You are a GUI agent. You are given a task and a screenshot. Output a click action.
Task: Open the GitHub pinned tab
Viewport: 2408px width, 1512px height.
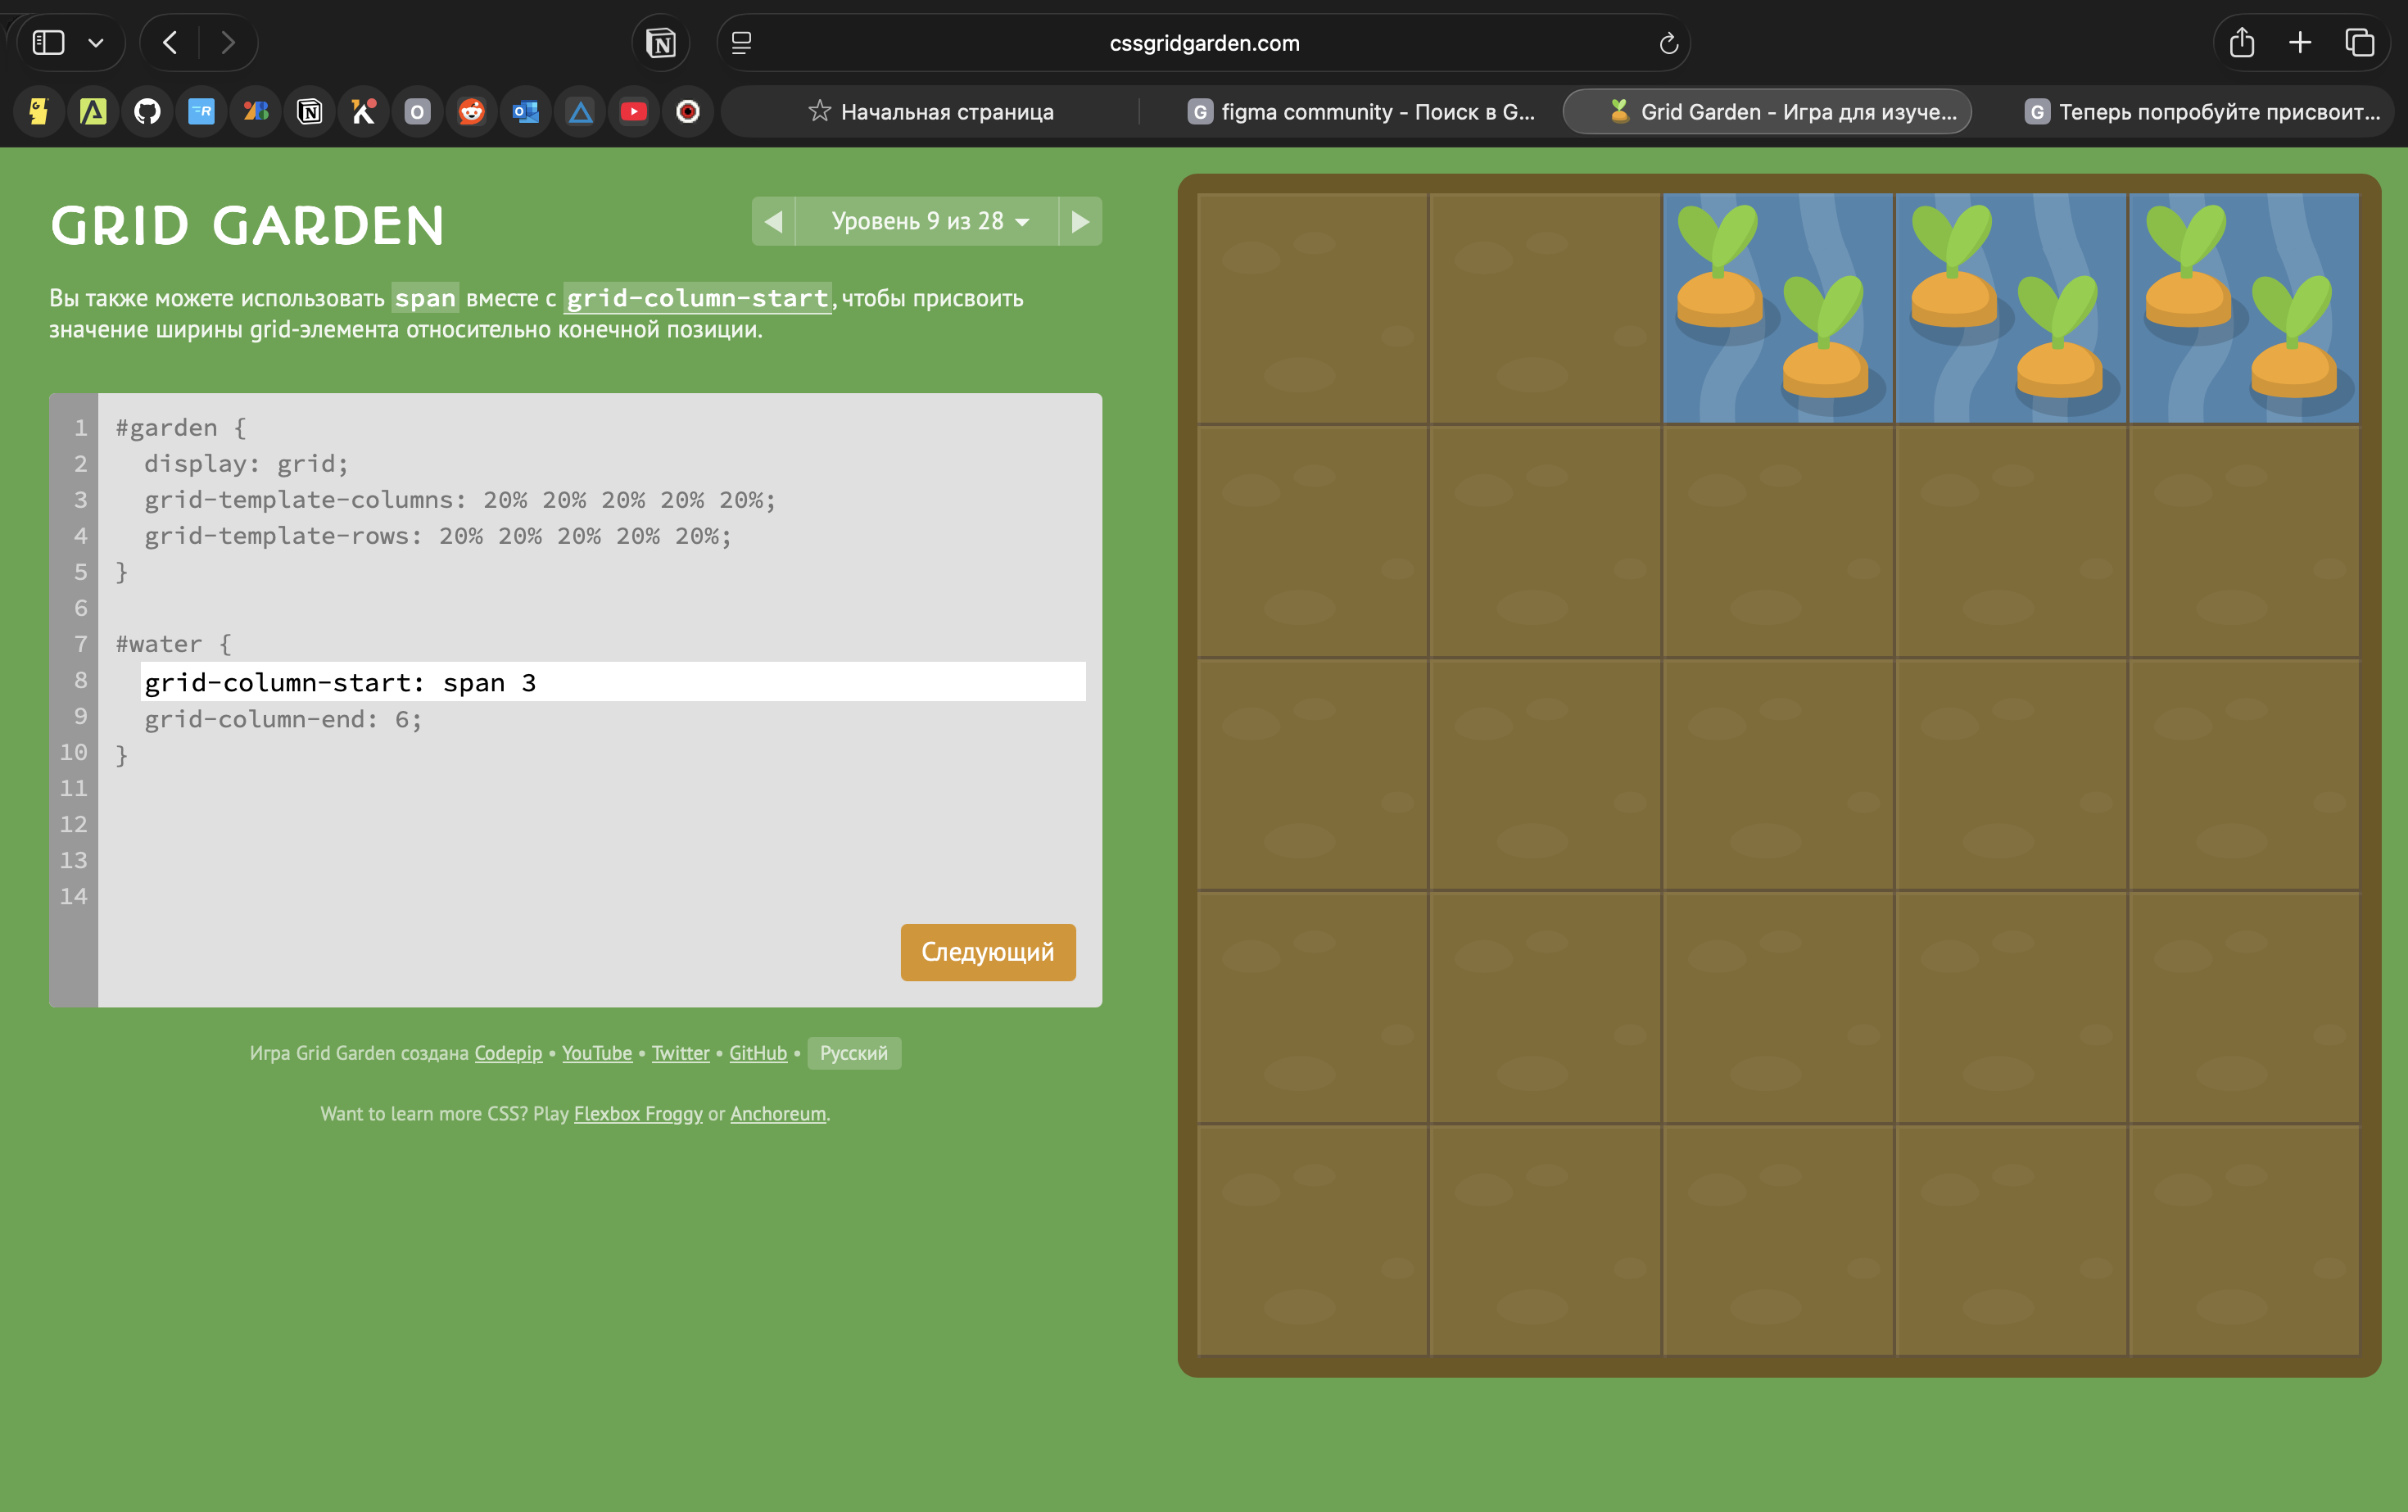point(147,112)
